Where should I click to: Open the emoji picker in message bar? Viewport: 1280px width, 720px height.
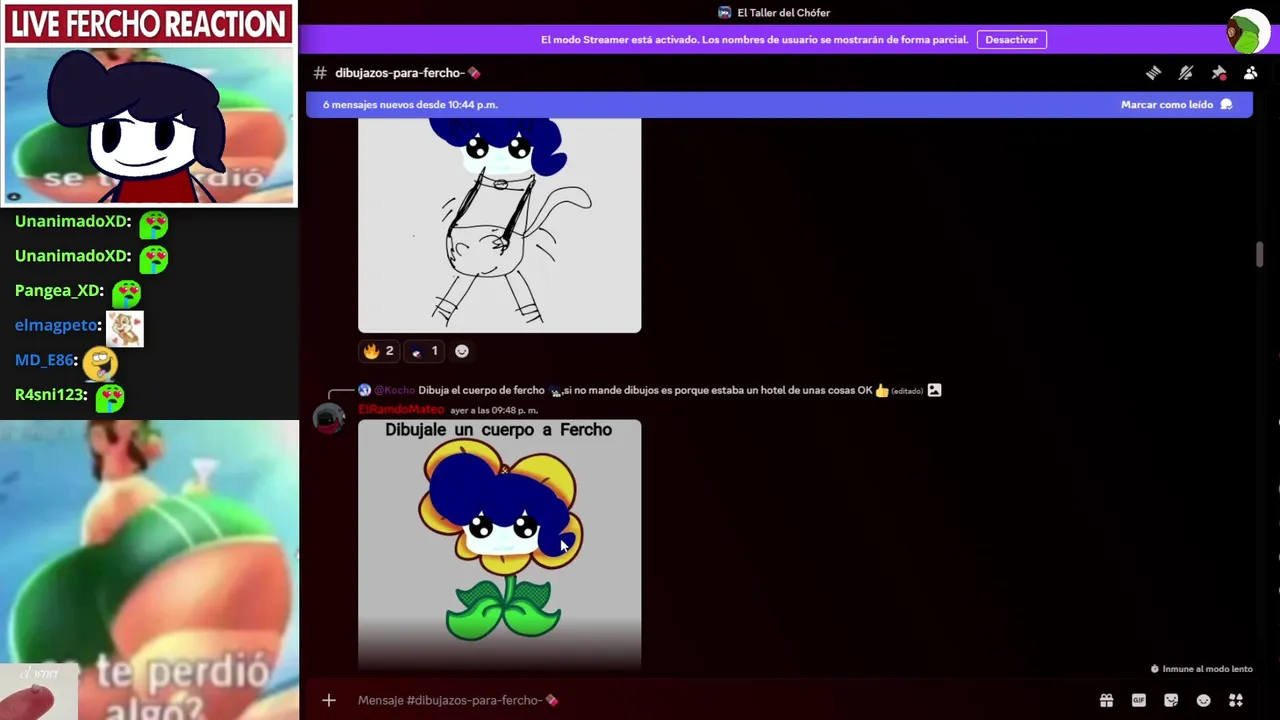point(1204,700)
